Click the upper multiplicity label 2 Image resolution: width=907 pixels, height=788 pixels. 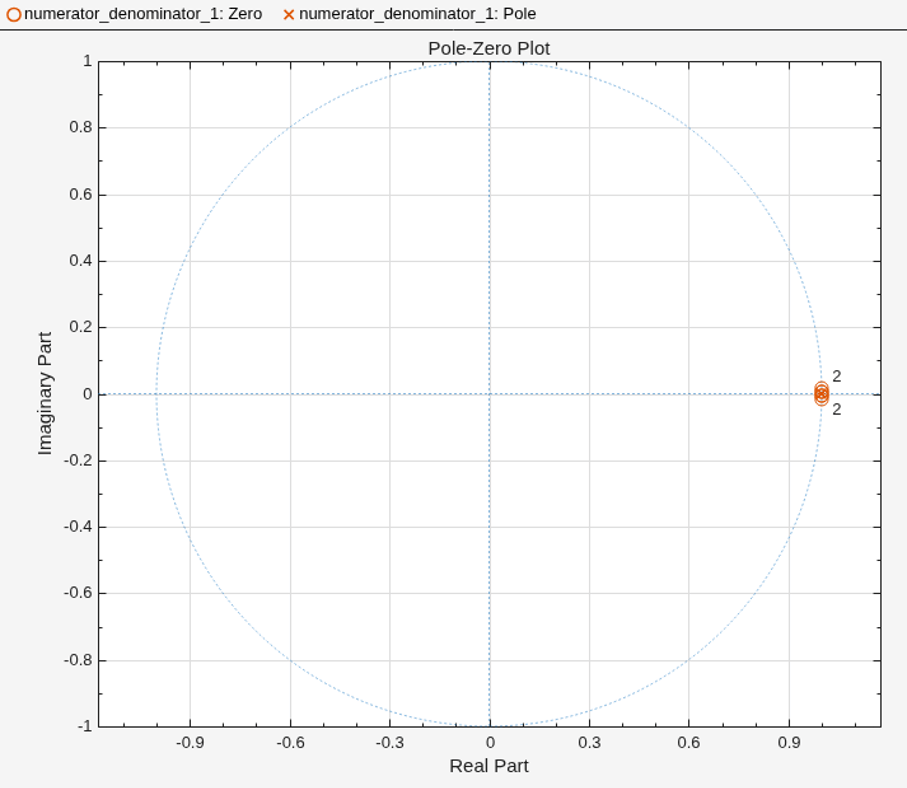click(x=836, y=376)
